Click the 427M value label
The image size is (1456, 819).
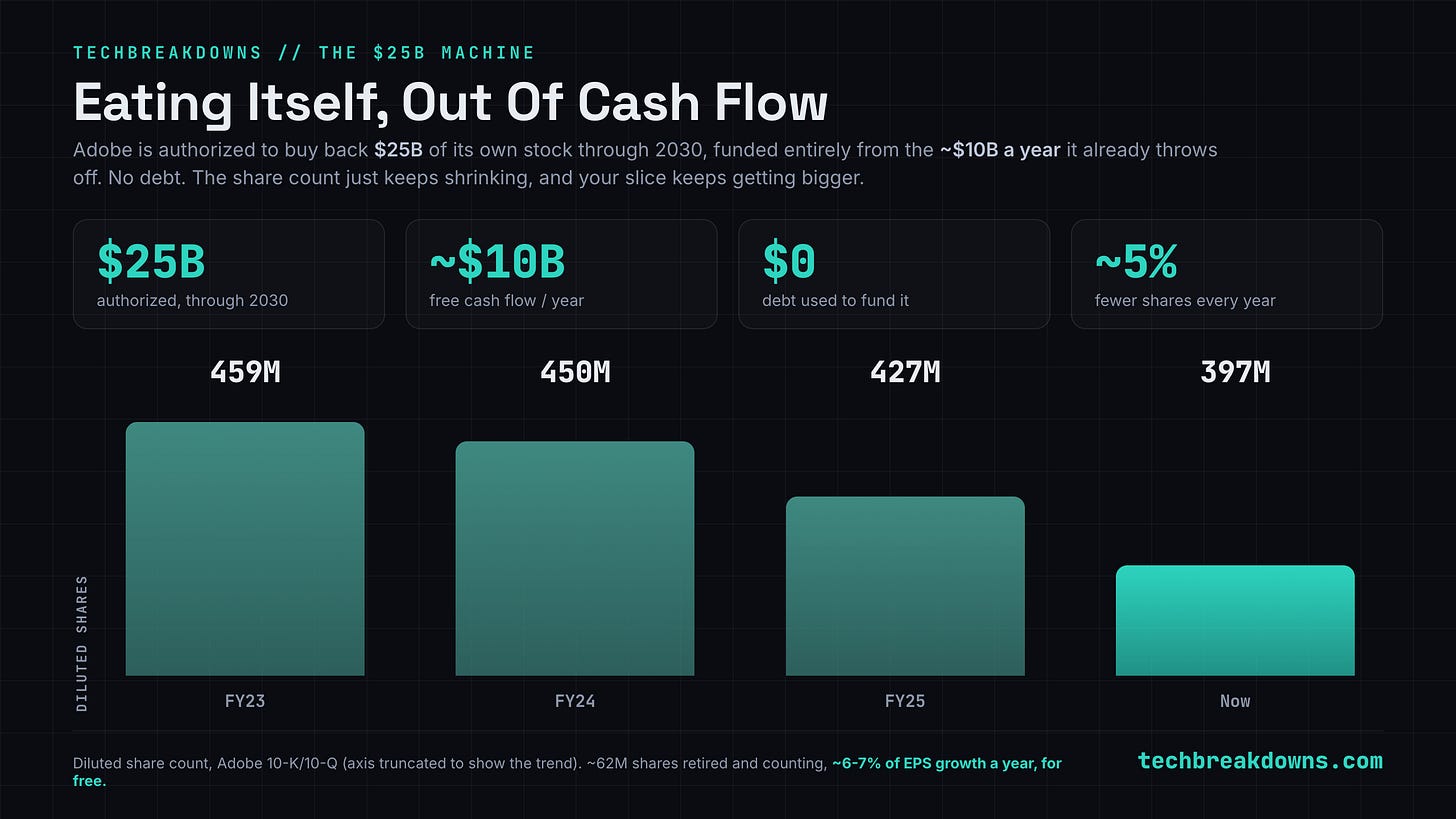coord(905,372)
